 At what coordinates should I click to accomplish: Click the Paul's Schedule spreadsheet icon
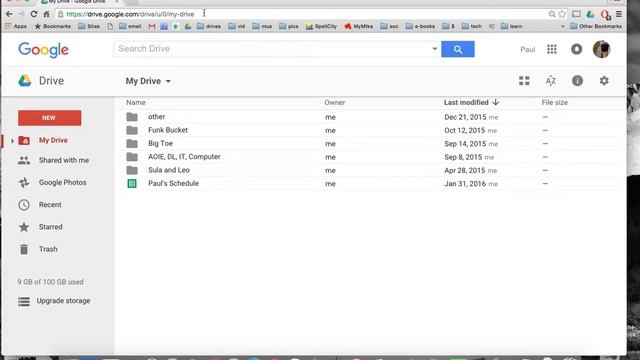pyautogui.click(x=132, y=184)
